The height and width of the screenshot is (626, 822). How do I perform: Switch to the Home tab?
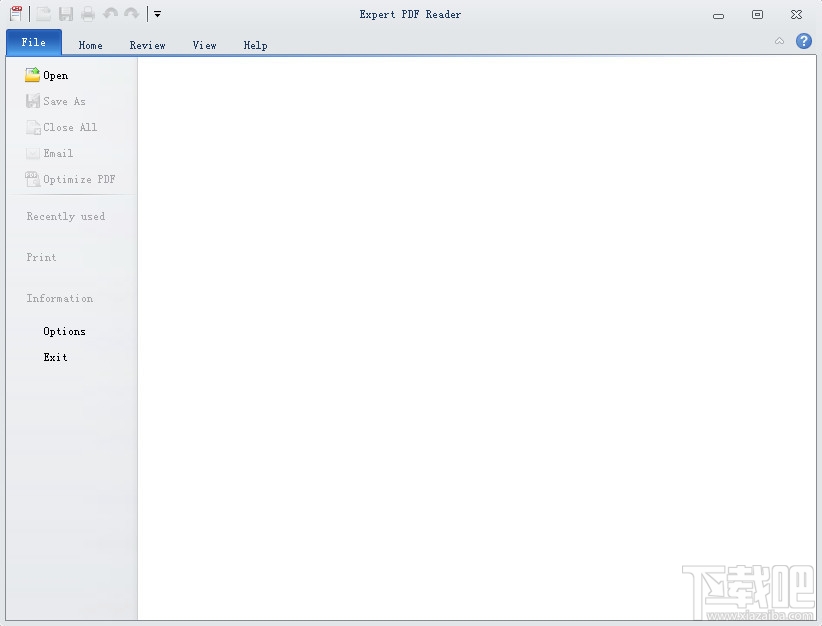[x=90, y=44]
